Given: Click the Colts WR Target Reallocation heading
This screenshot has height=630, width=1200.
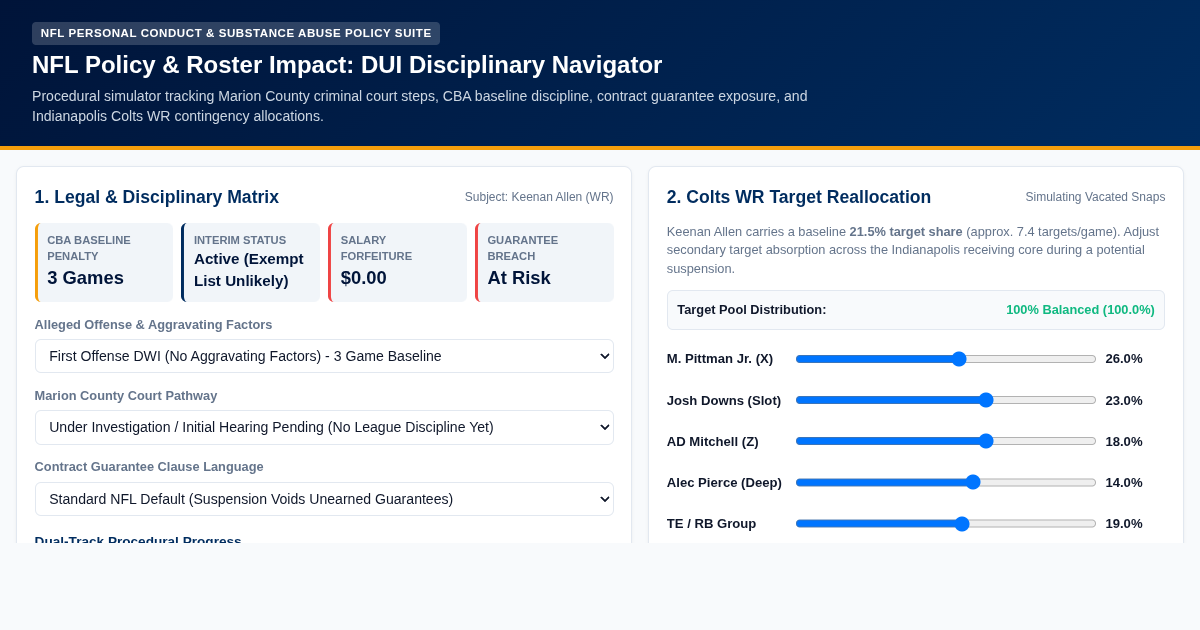Looking at the screenshot, I should [799, 197].
